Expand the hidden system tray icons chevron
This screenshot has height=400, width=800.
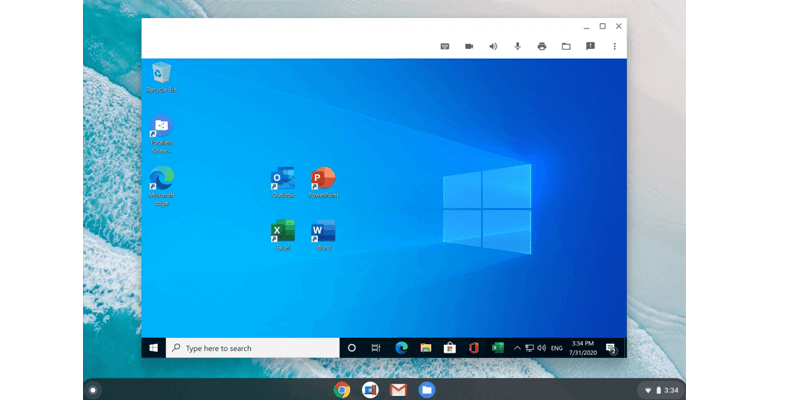pos(518,348)
